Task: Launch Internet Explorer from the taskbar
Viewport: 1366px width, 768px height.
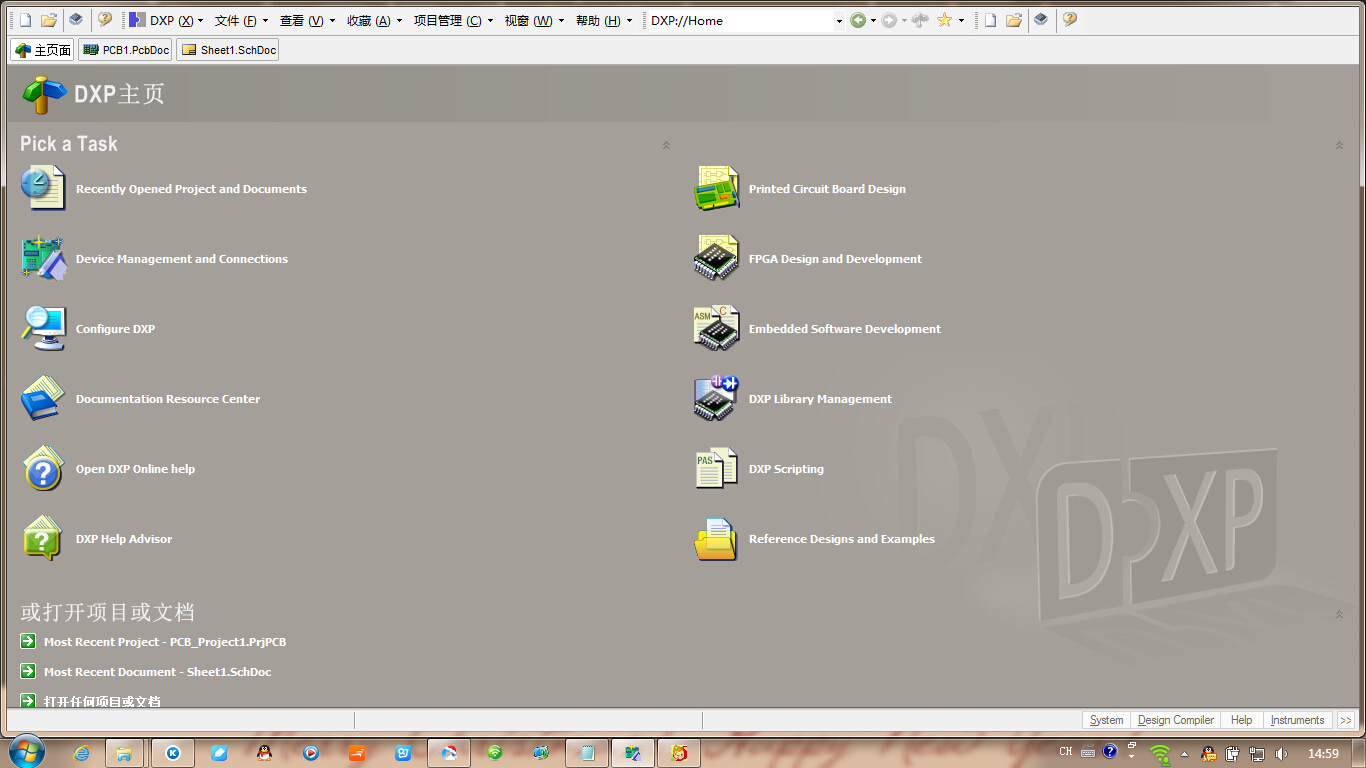Action: click(x=82, y=753)
